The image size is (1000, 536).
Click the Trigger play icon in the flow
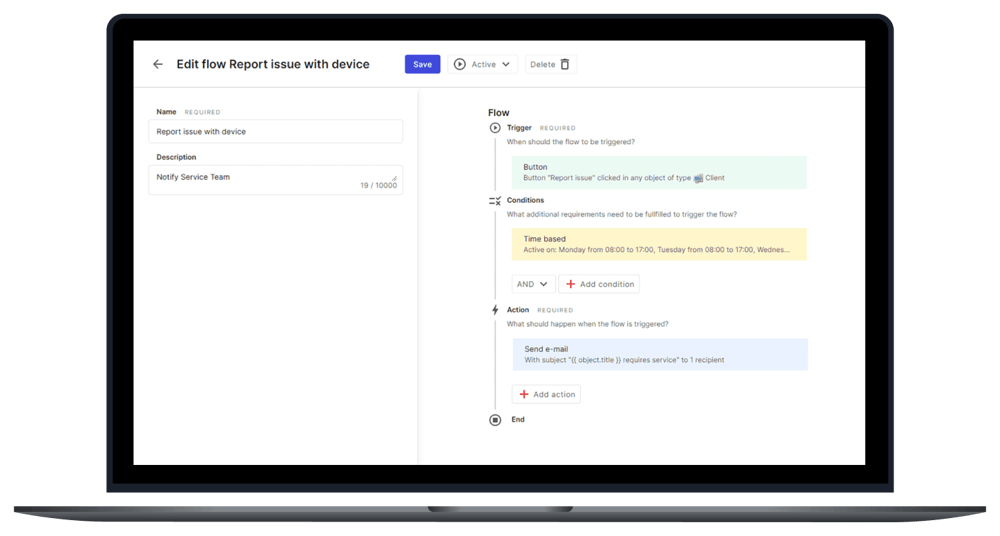point(495,128)
